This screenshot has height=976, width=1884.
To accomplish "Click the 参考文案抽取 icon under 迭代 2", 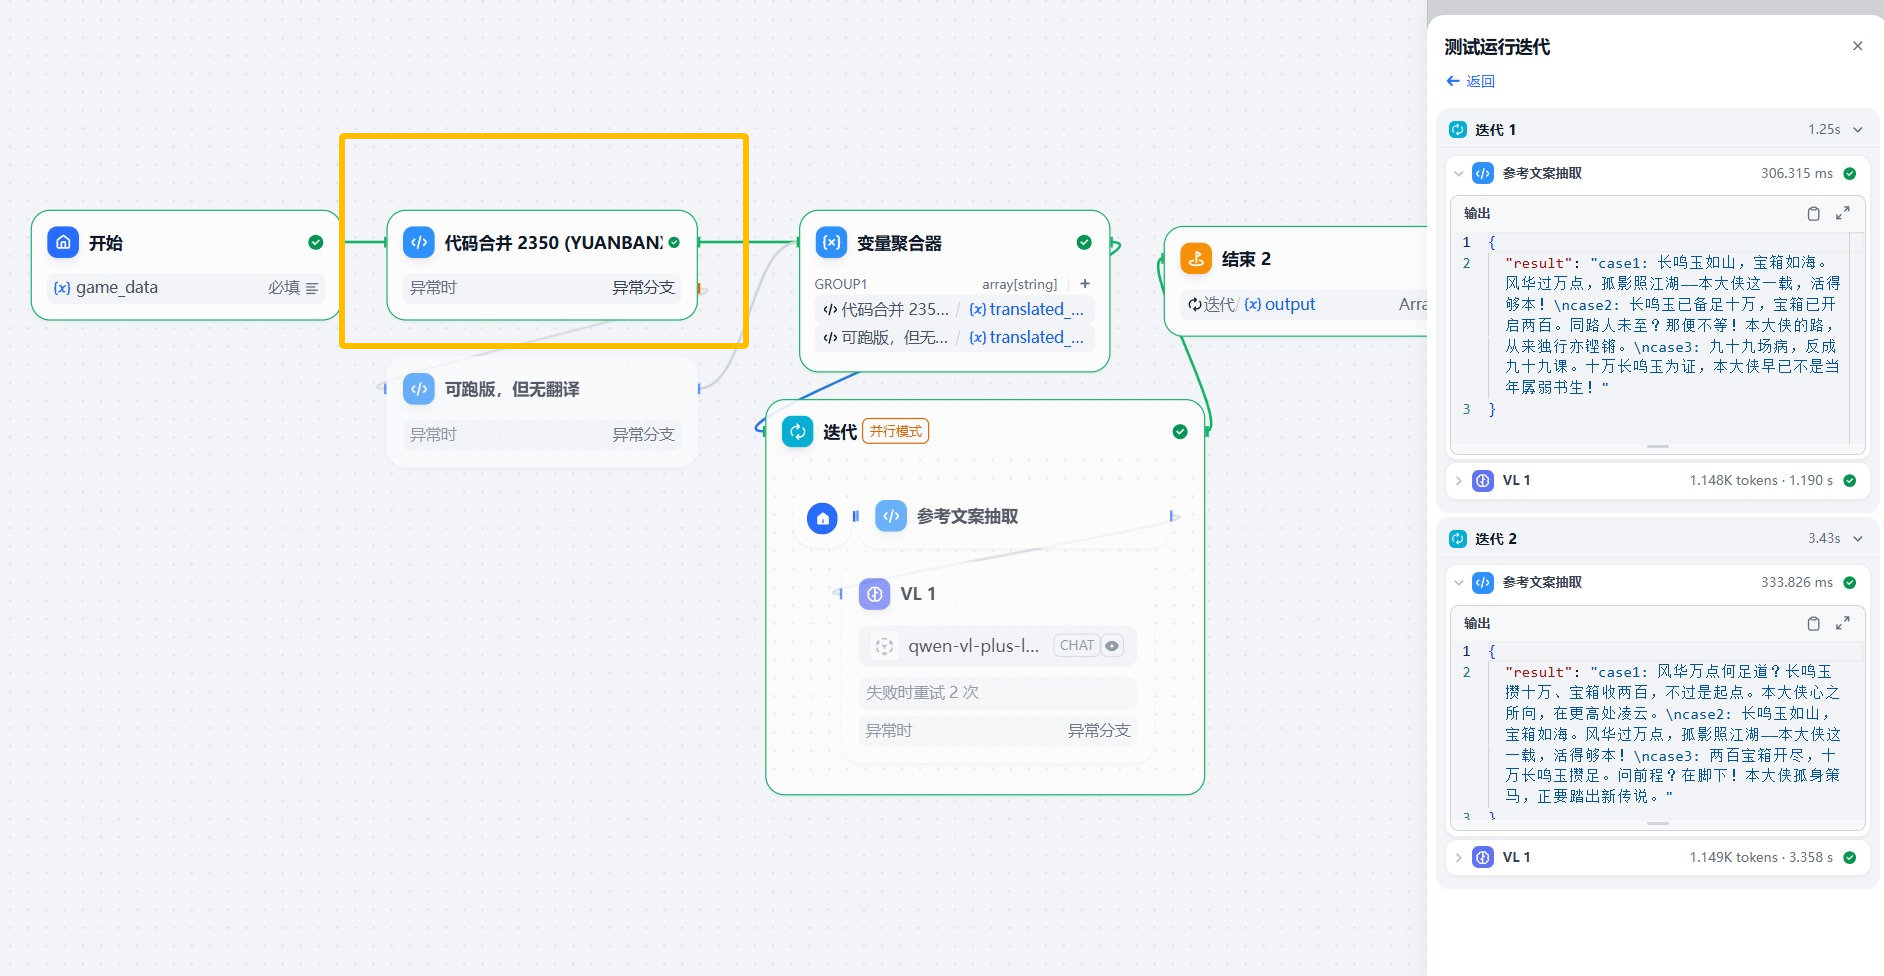I will [x=1483, y=582].
